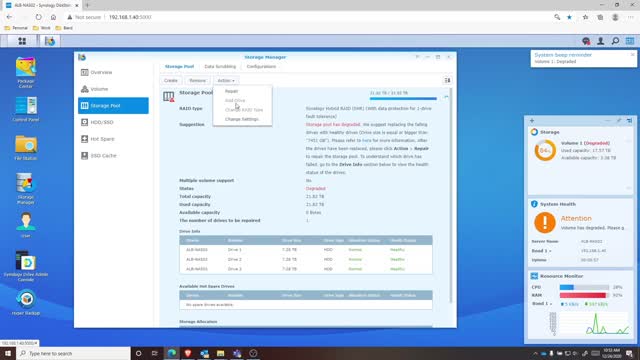Click the Create button
This screenshot has width=640, height=360.
(171, 80)
